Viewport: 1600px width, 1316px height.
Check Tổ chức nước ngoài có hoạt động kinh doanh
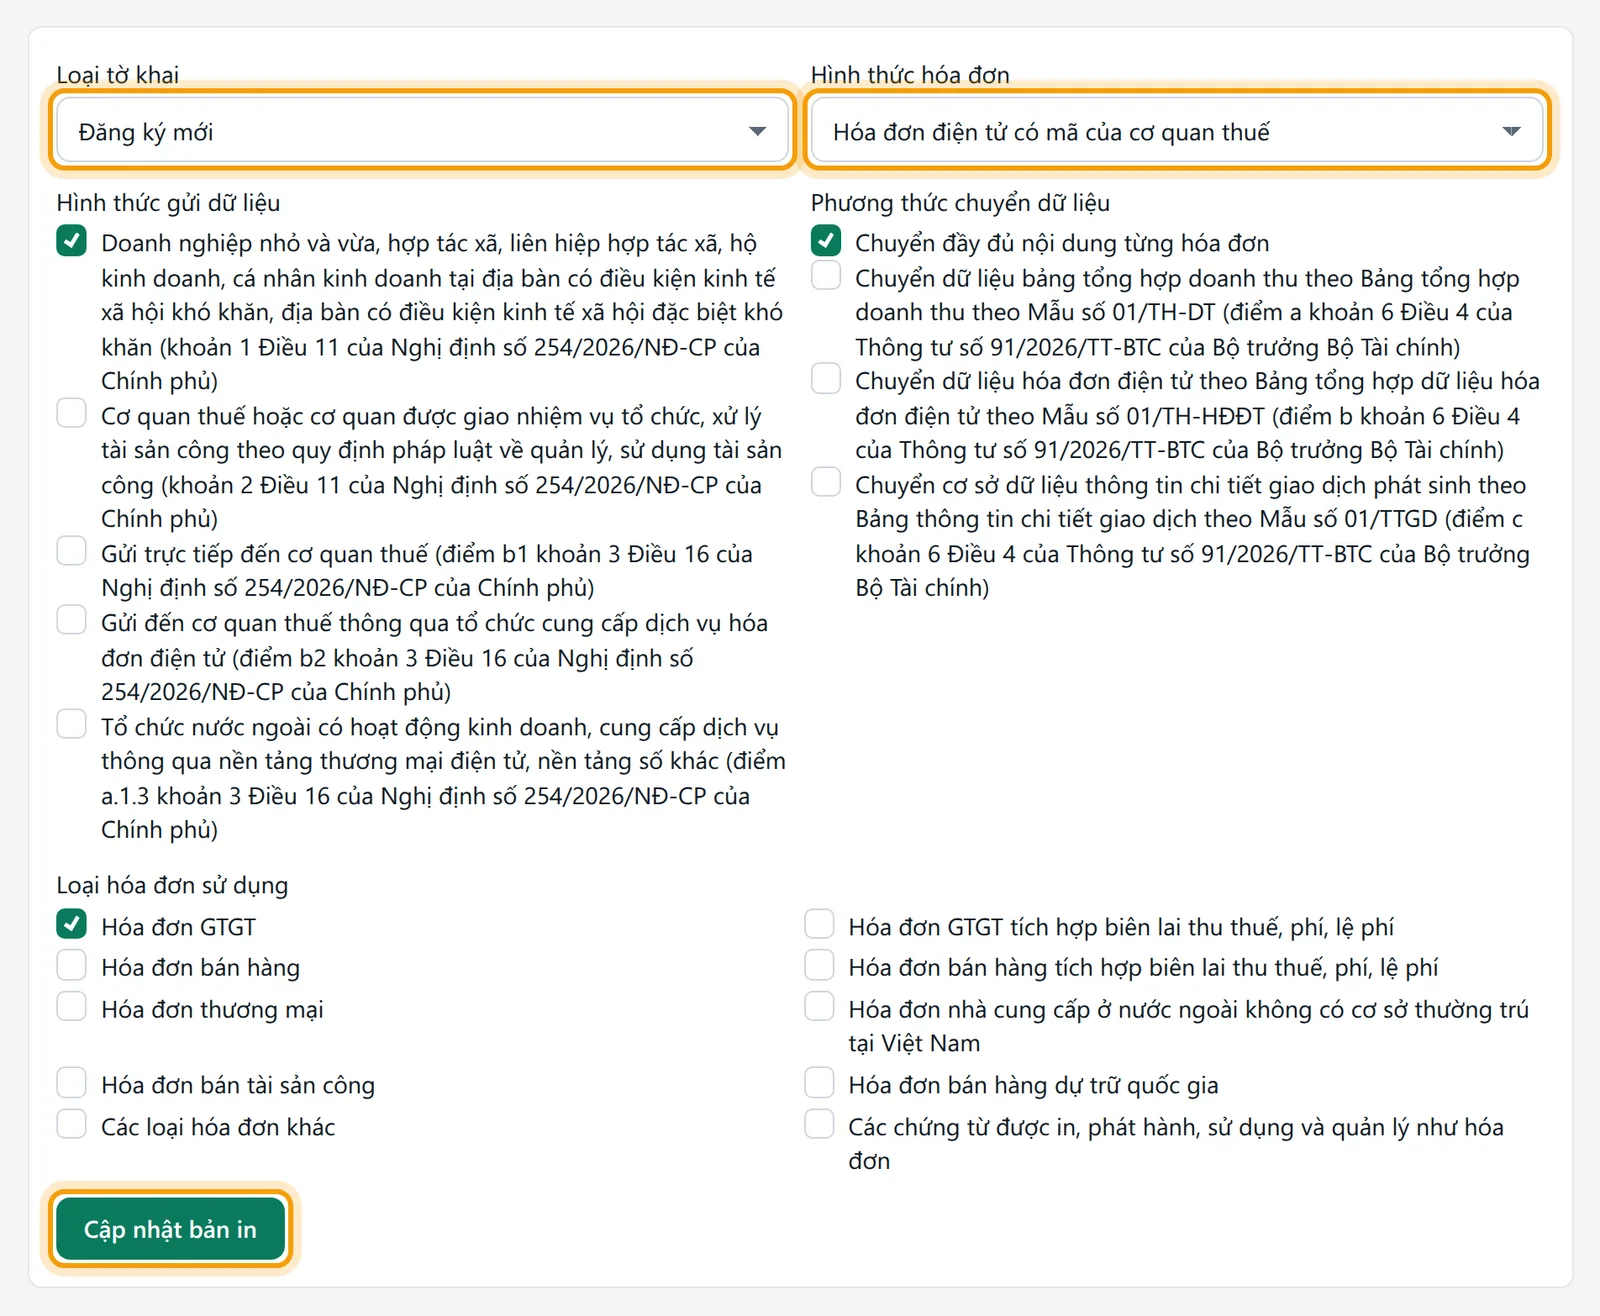[x=71, y=724]
